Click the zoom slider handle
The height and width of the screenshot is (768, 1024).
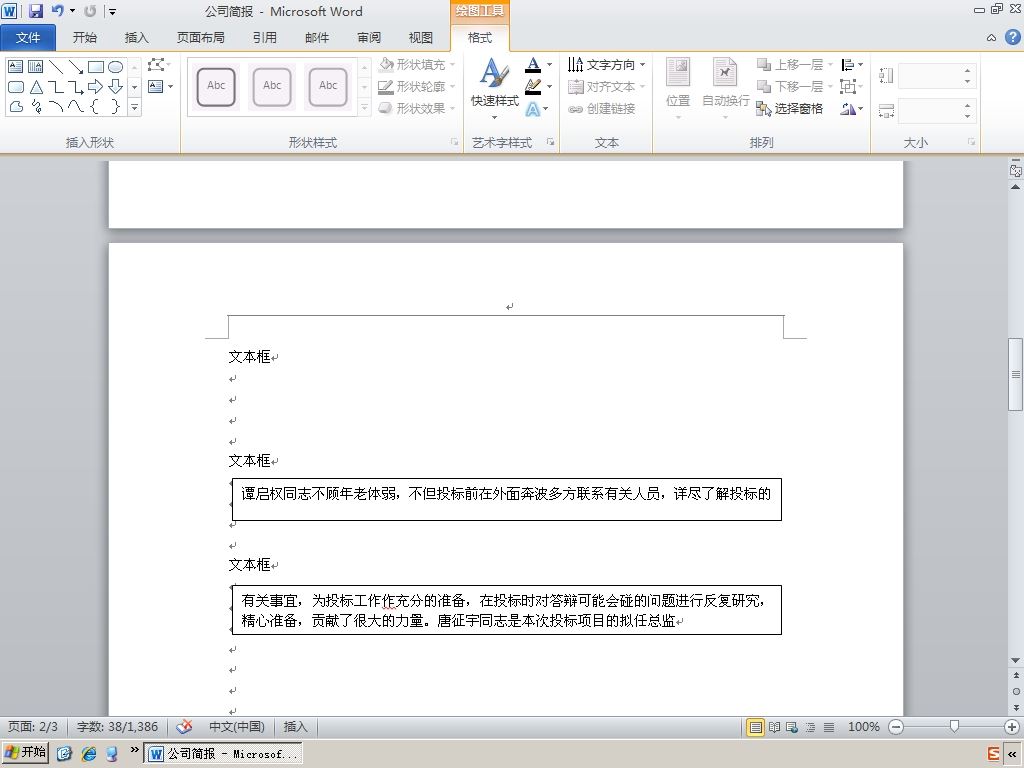tap(954, 726)
